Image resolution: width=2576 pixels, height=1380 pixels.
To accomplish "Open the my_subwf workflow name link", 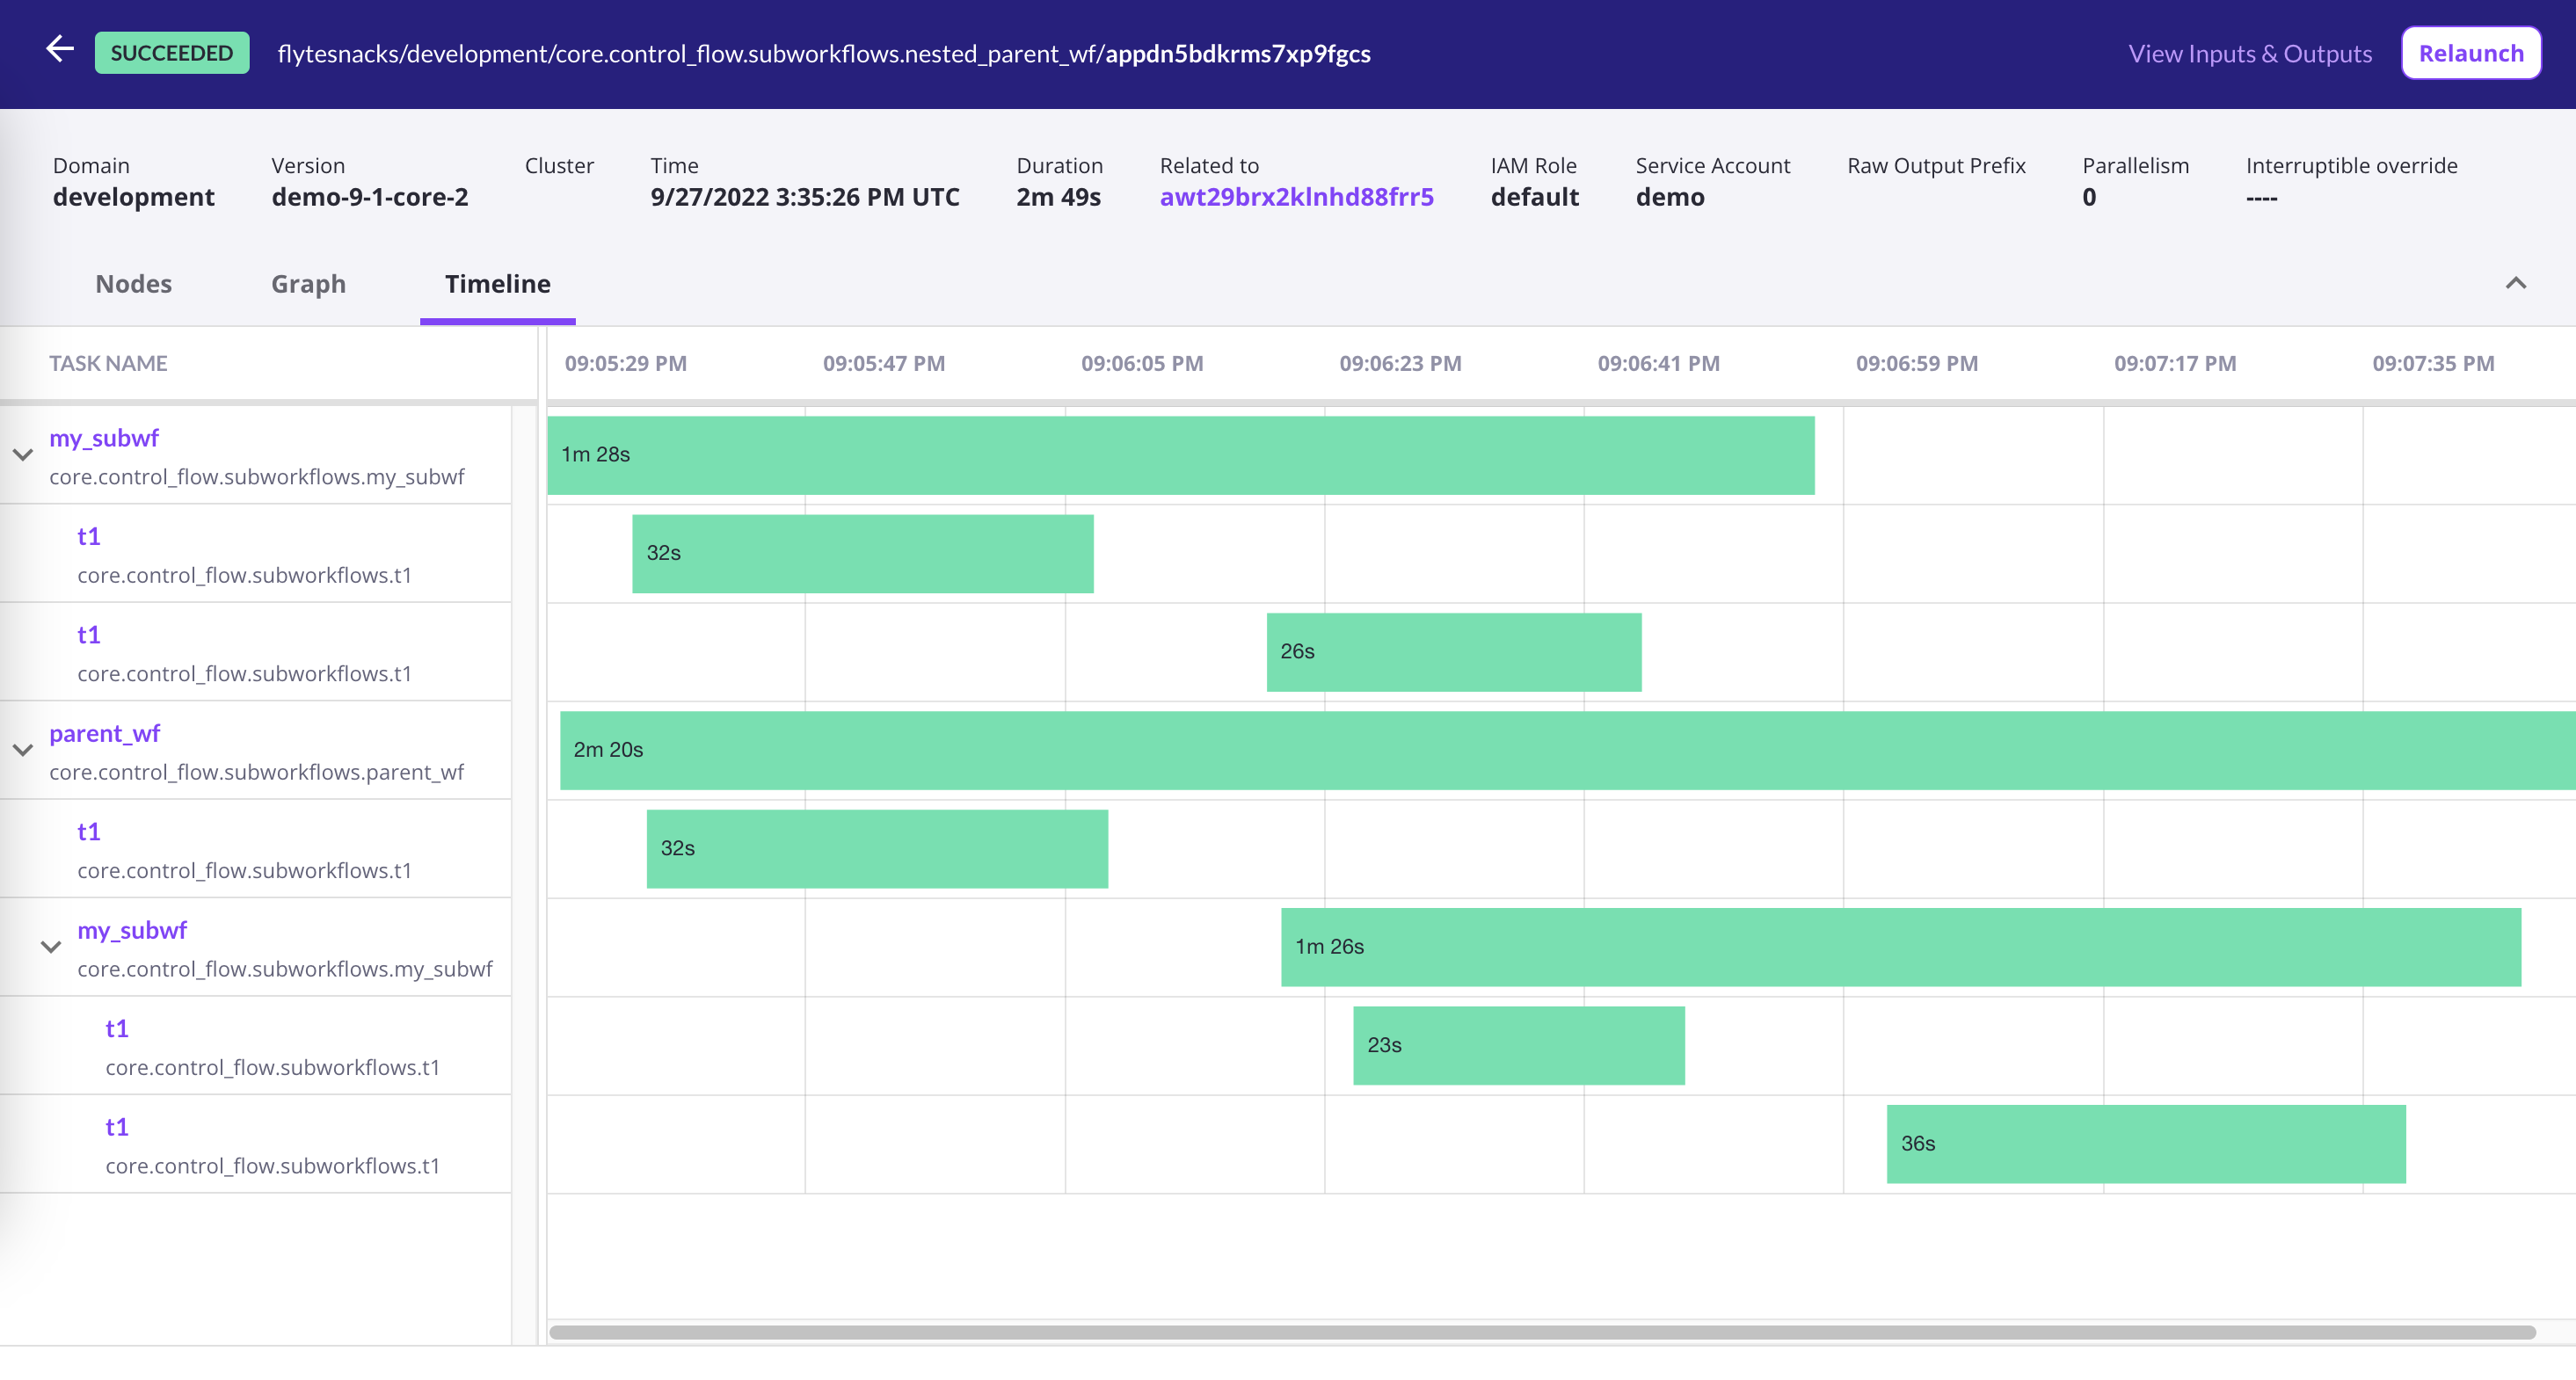I will (104, 438).
